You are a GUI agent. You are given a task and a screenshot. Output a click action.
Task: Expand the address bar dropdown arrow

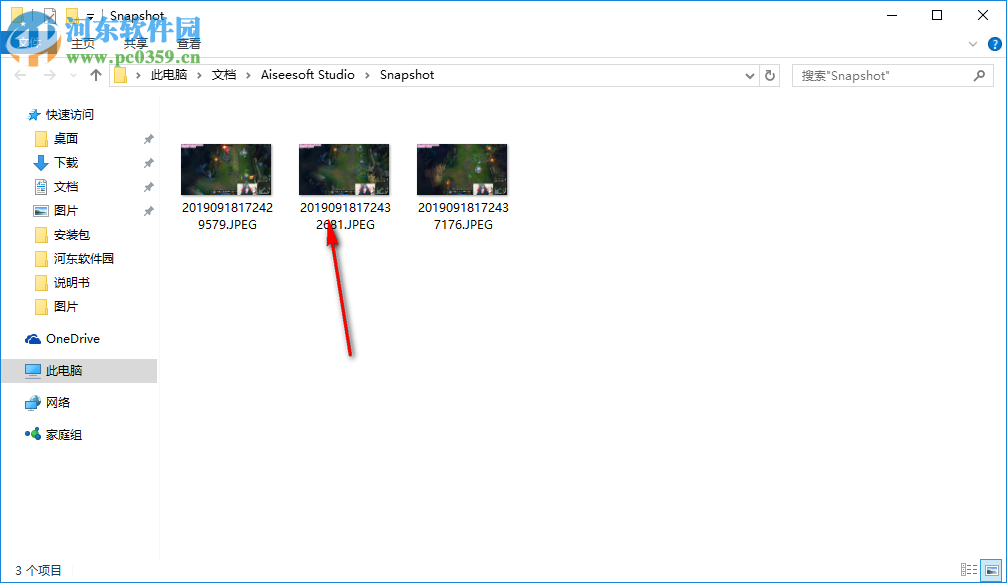pyautogui.click(x=749, y=74)
